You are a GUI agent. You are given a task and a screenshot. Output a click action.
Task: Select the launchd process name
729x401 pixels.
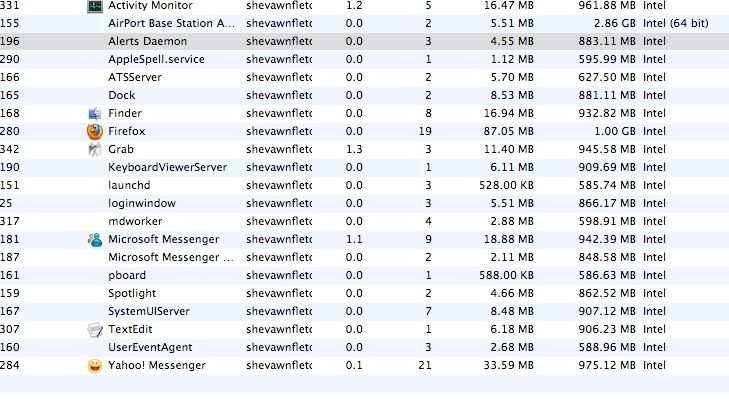128,185
